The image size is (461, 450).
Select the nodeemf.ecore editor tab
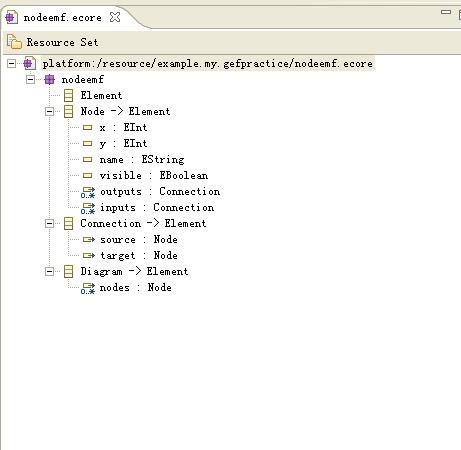pyautogui.click(x=62, y=17)
